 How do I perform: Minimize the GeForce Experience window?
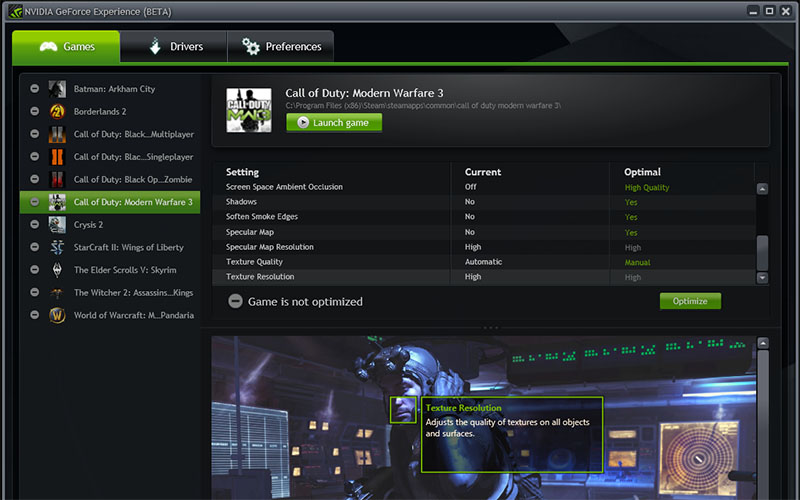coord(753,11)
